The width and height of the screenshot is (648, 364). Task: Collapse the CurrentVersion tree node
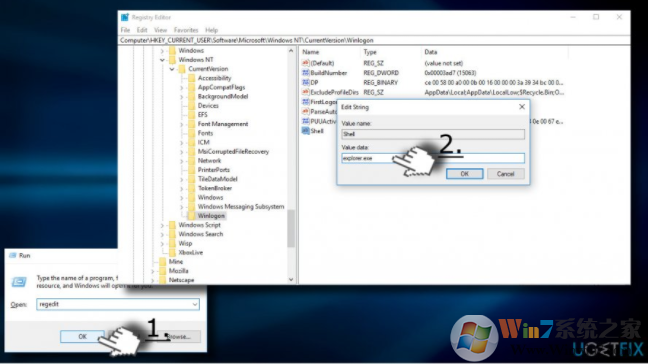(x=172, y=69)
